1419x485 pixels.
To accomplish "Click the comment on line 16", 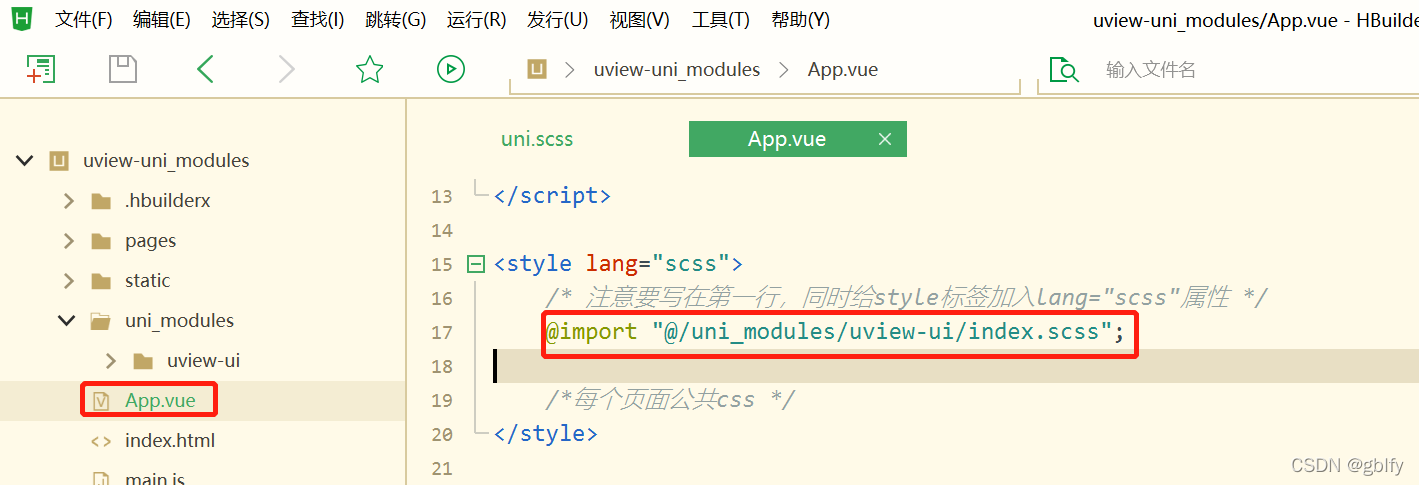I will coord(907,297).
